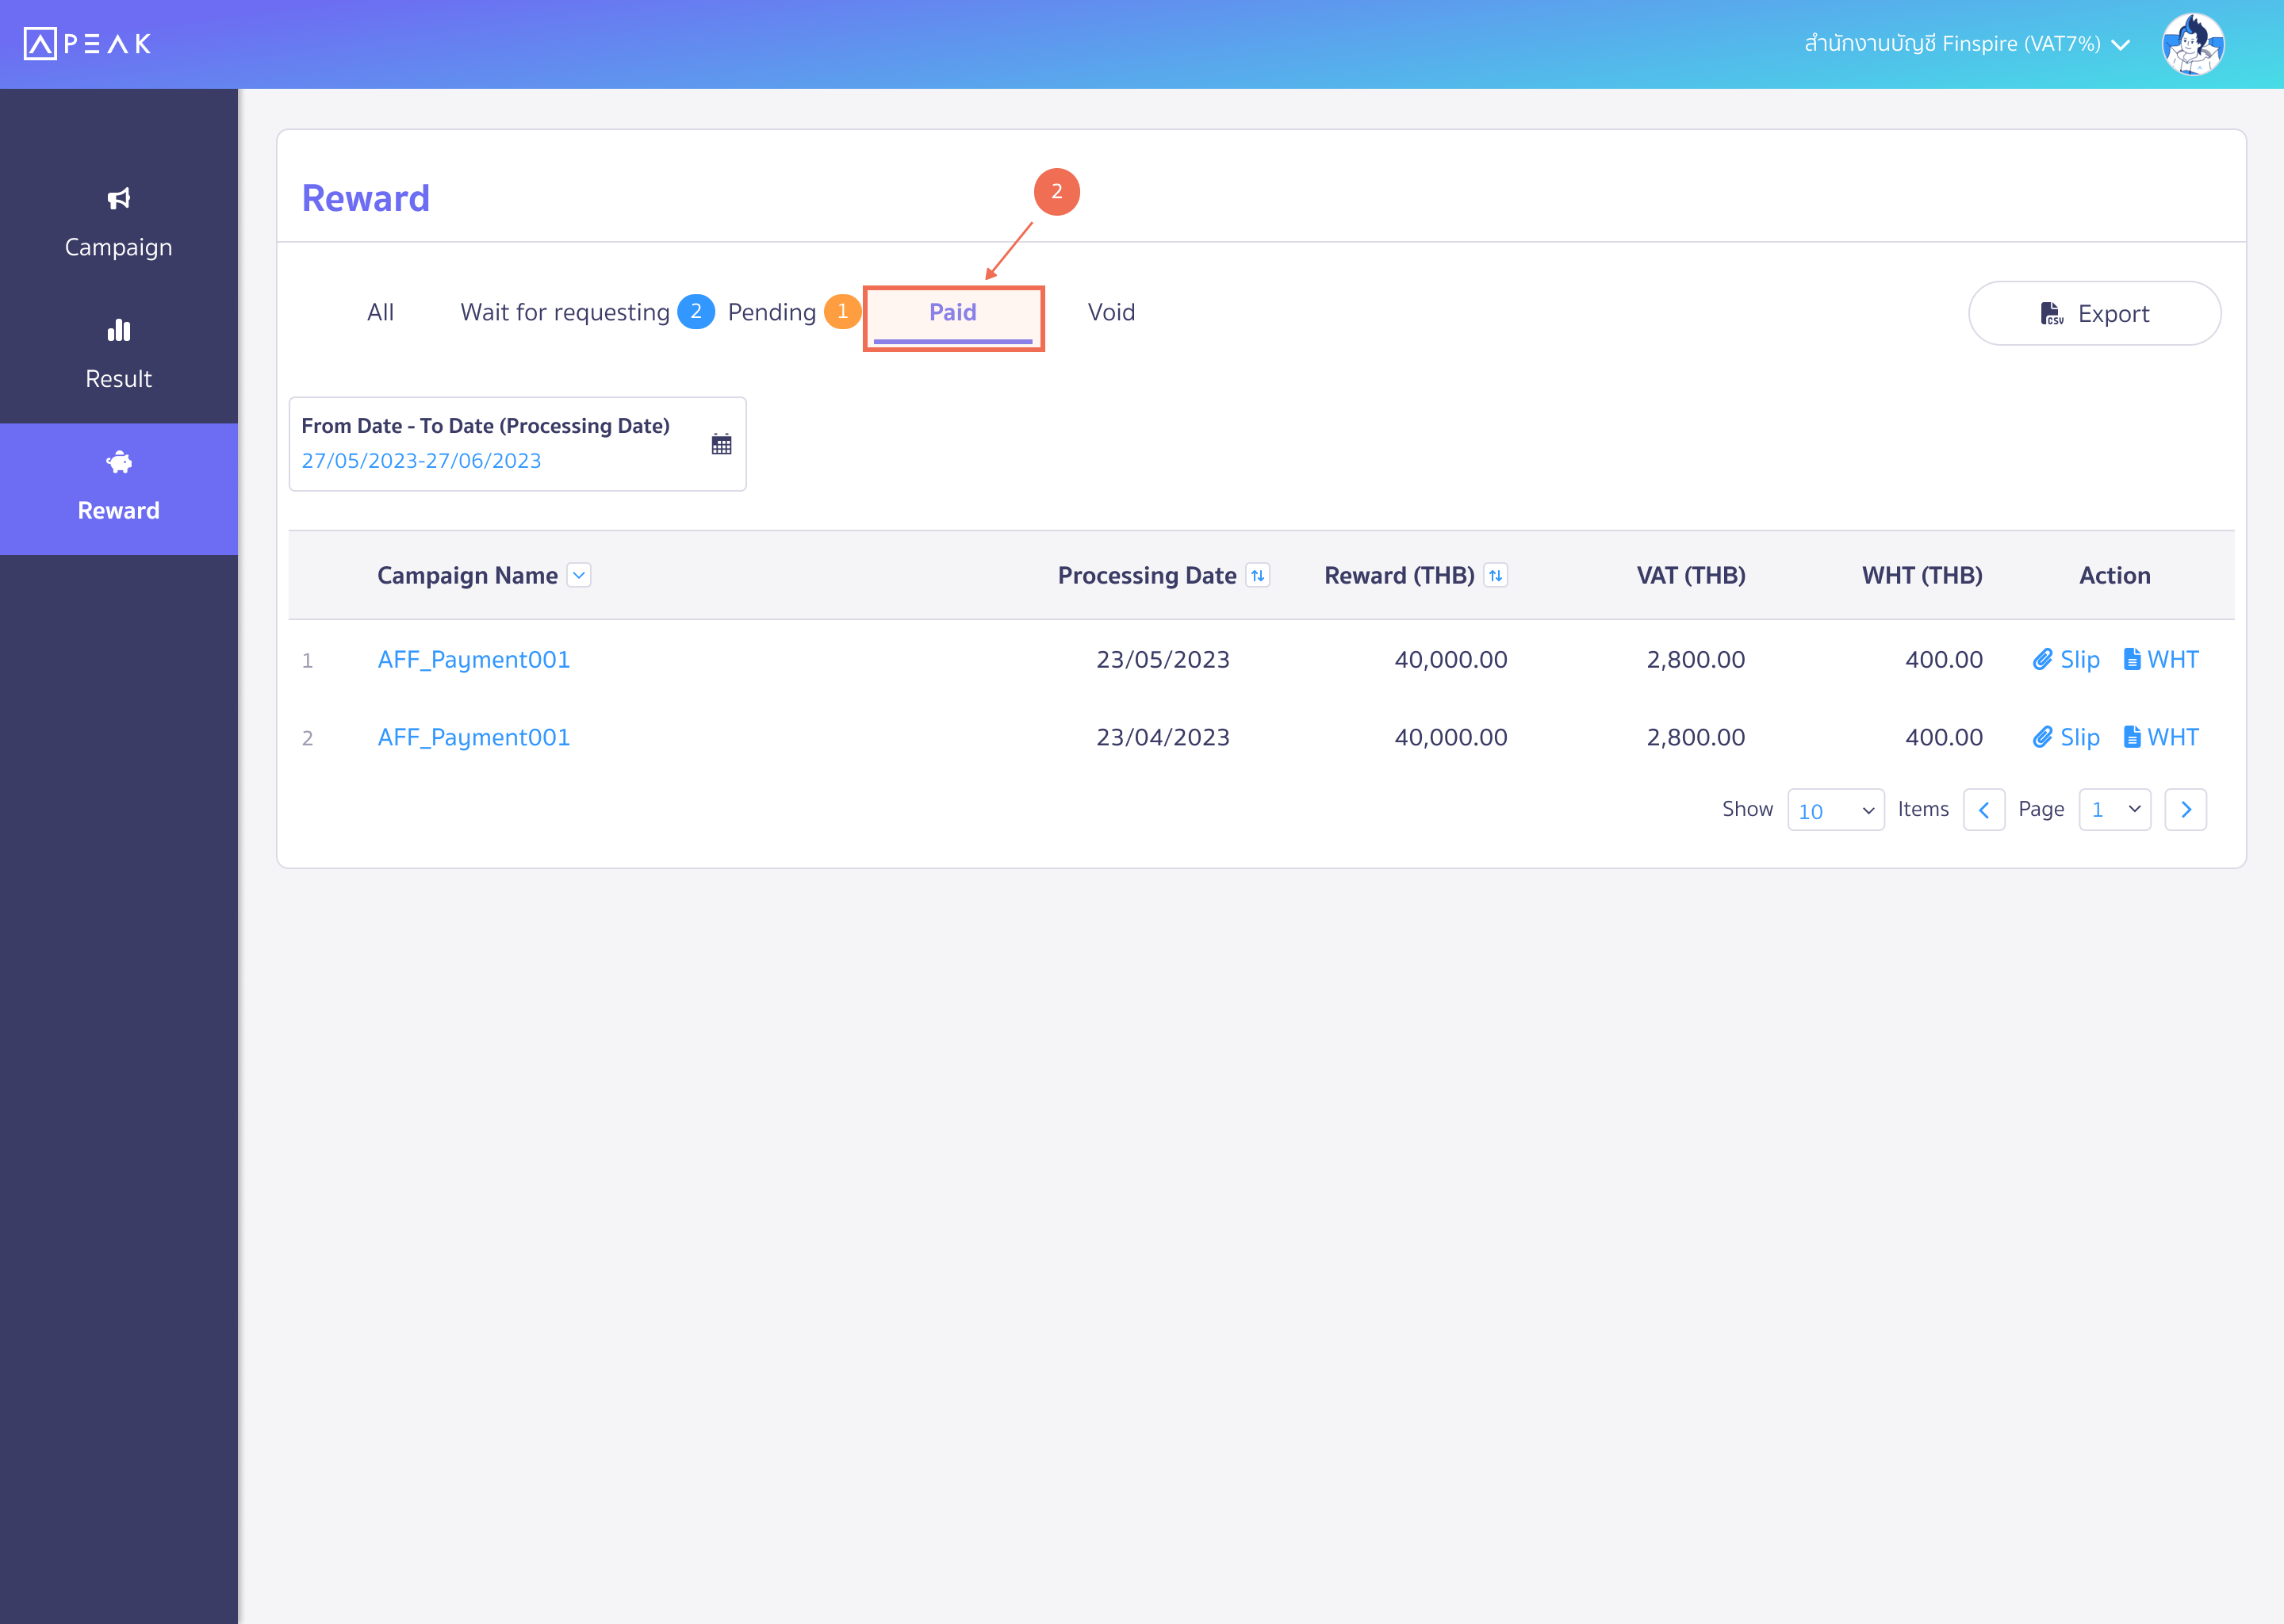Click next page navigation arrow
This screenshot has height=1624, width=2284.
click(2187, 809)
